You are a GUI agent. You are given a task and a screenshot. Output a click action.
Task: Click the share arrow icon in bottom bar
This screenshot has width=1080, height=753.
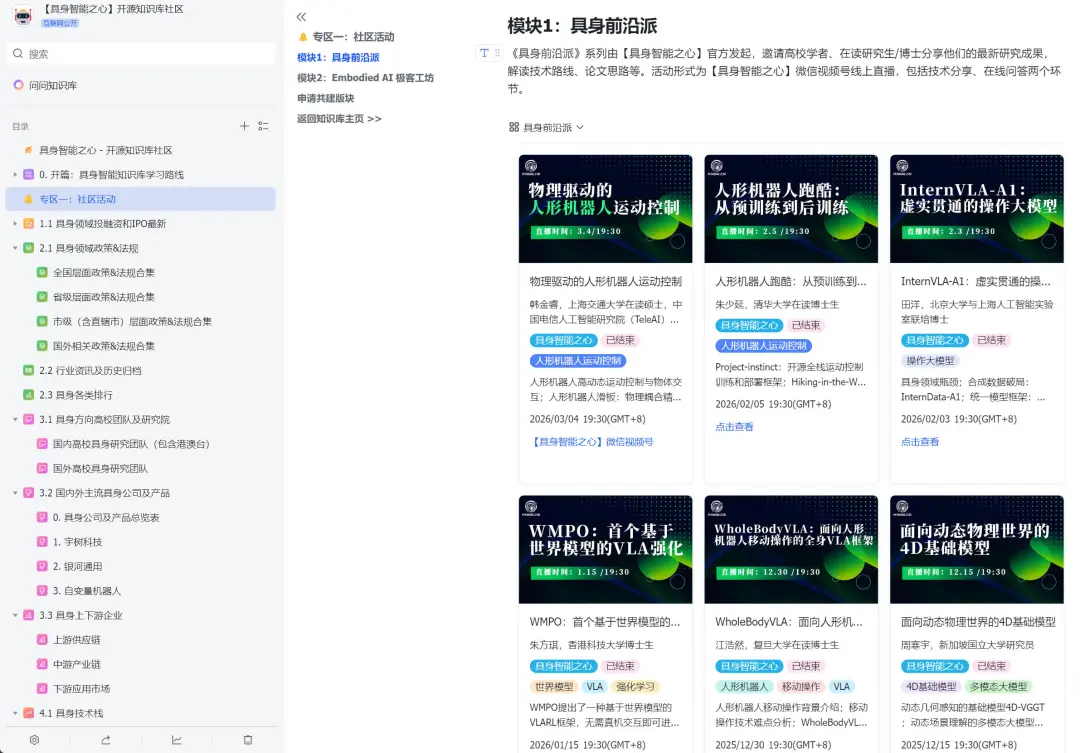(105, 740)
